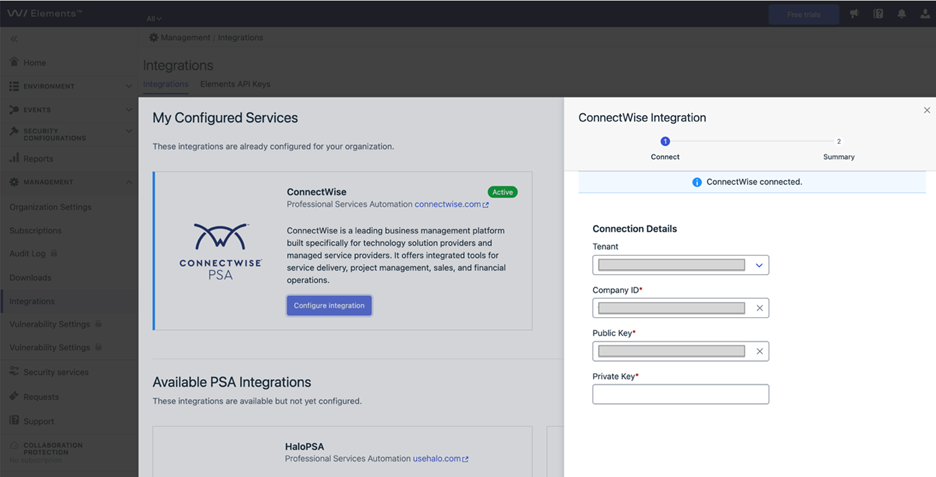This screenshot has height=477, width=936.
Task: Clear the Public Key field
Action: click(759, 351)
